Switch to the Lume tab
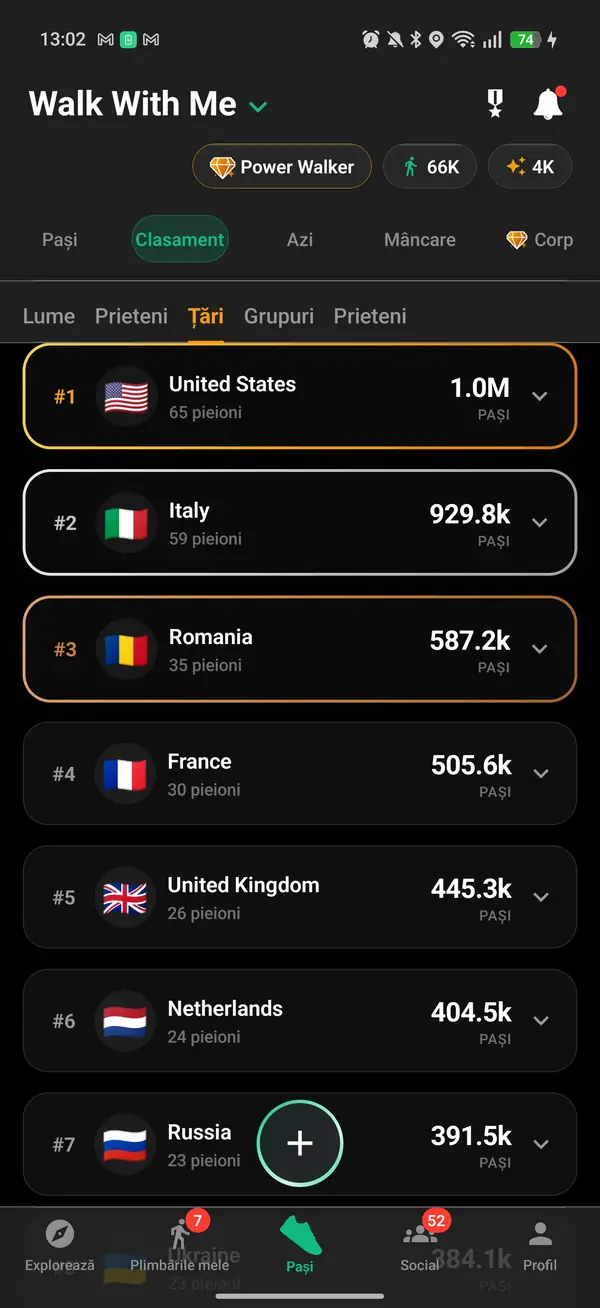 [x=49, y=316]
